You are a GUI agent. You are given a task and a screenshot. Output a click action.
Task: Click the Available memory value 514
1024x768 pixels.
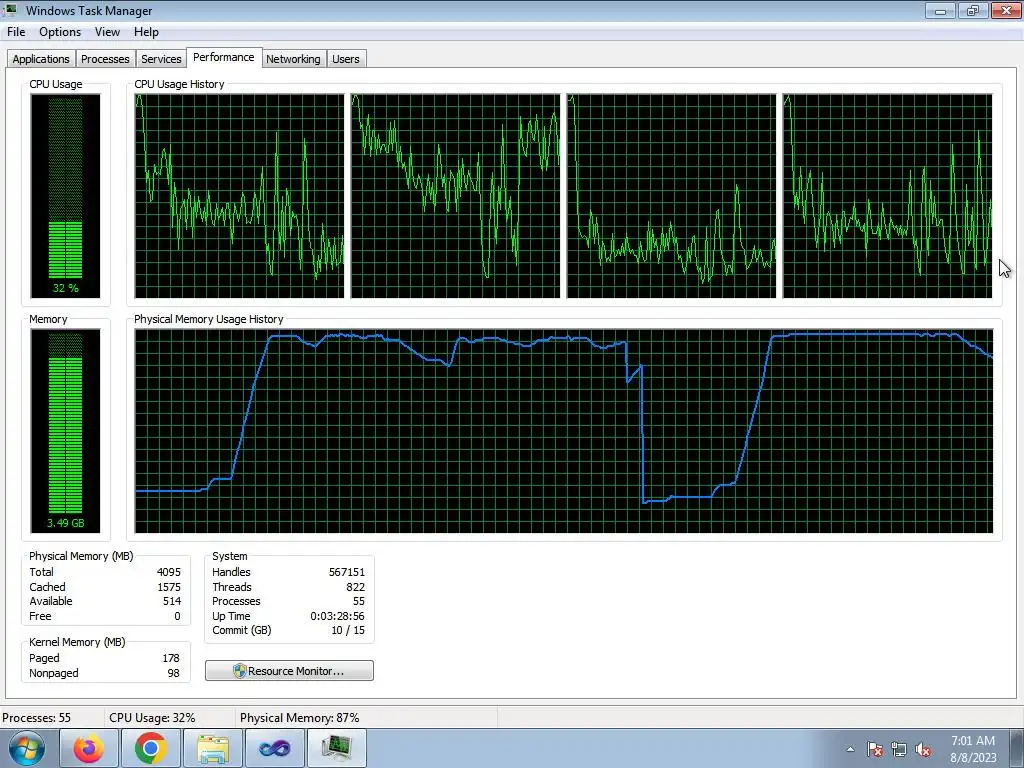click(x=172, y=601)
